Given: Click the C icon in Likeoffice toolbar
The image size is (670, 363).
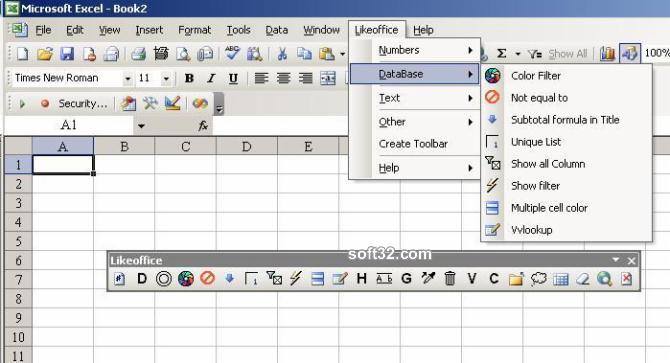Looking at the screenshot, I should 494,279.
